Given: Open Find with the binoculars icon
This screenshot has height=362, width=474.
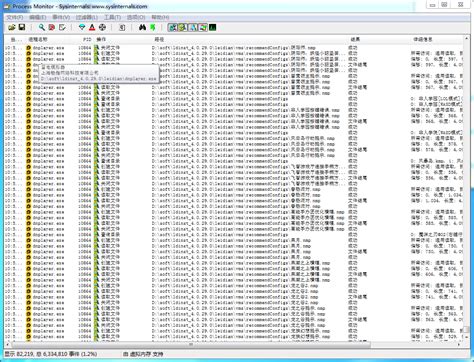Looking at the screenshot, I should [x=142, y=27].
